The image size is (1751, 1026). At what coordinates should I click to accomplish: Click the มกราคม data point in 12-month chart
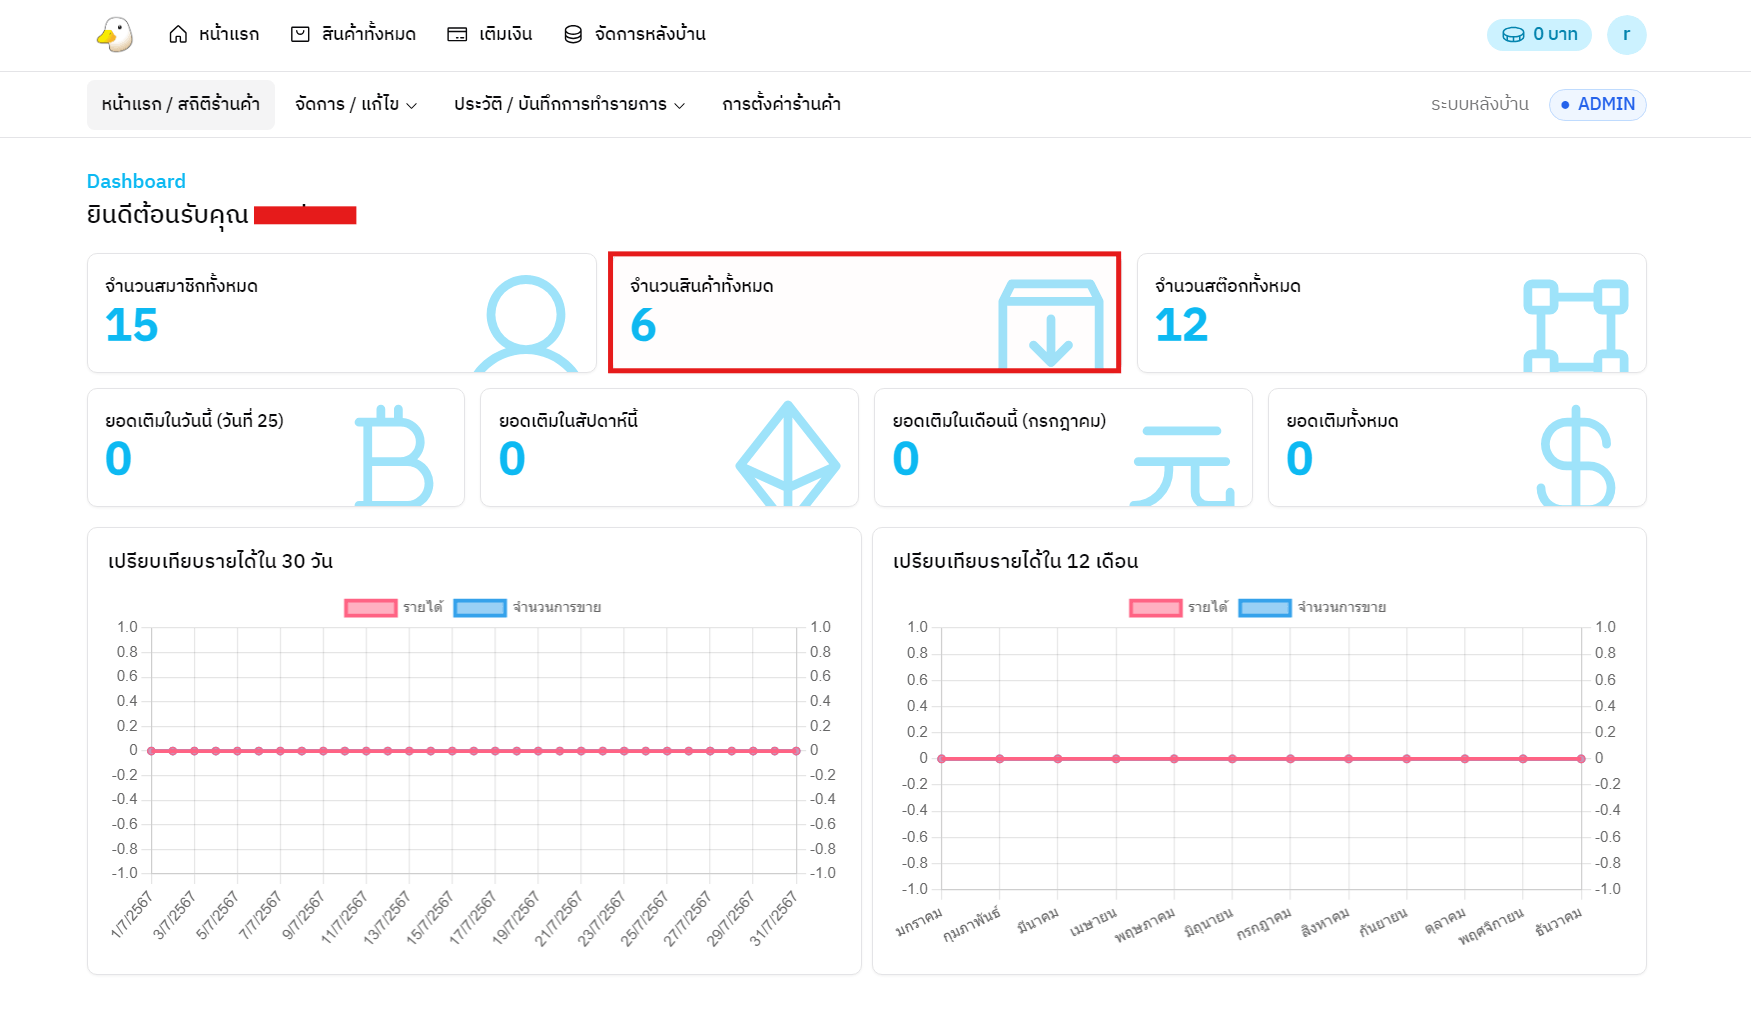point(941,759)
